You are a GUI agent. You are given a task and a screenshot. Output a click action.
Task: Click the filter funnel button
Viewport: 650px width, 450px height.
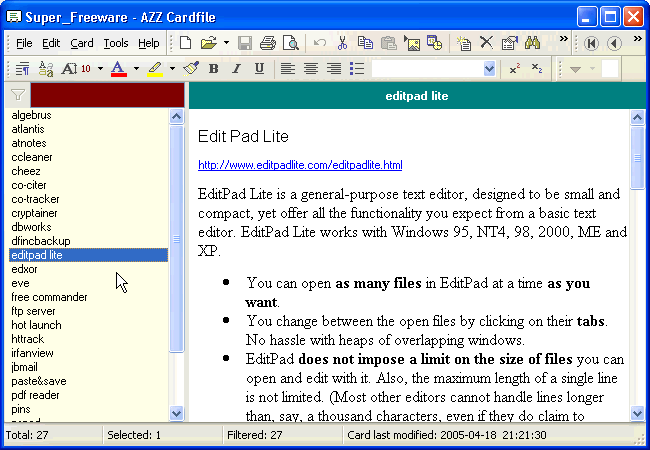point(18,95)
